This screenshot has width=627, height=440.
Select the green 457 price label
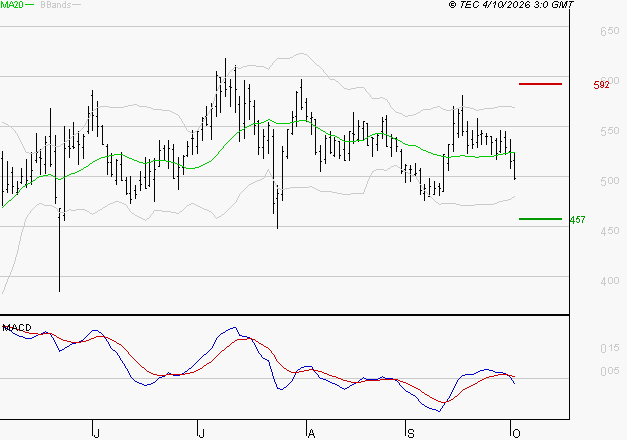577,220
